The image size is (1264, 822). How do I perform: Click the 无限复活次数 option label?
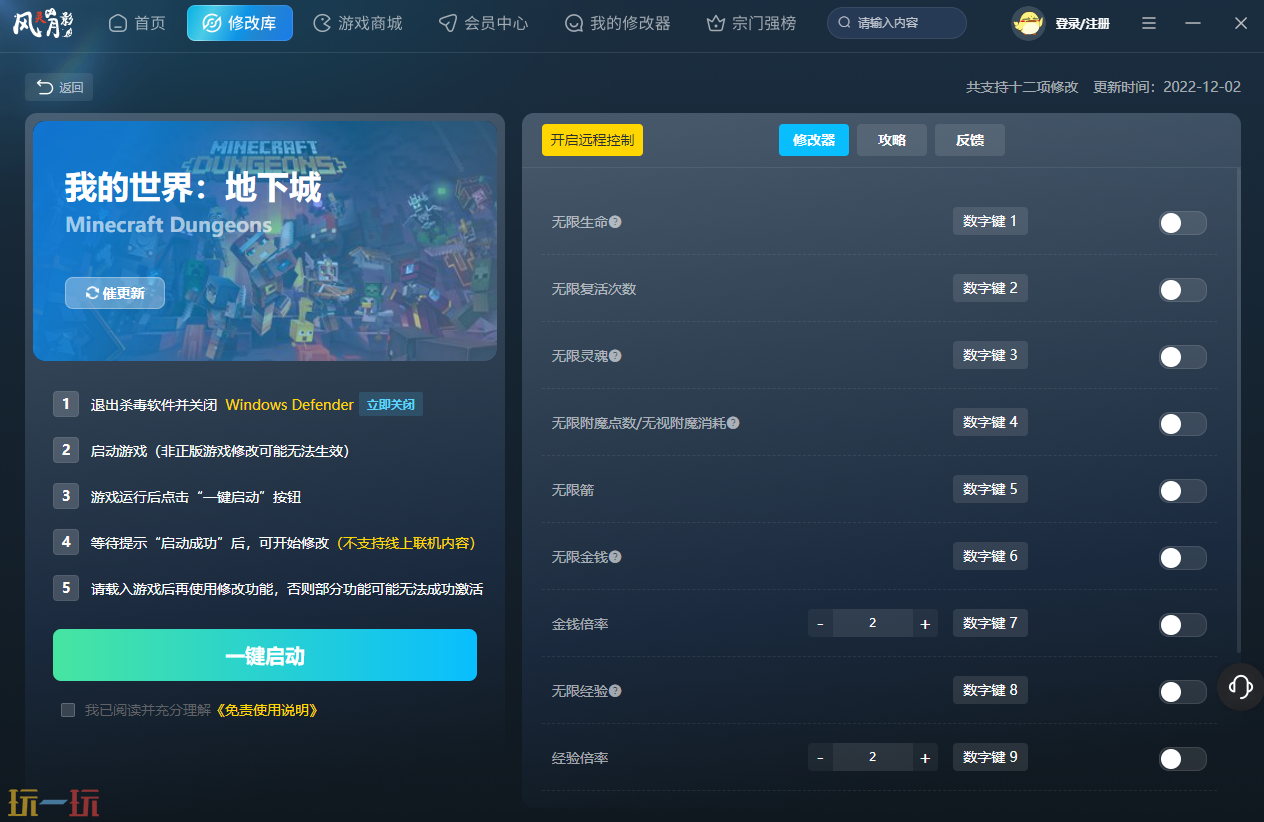tap(594, 289)
